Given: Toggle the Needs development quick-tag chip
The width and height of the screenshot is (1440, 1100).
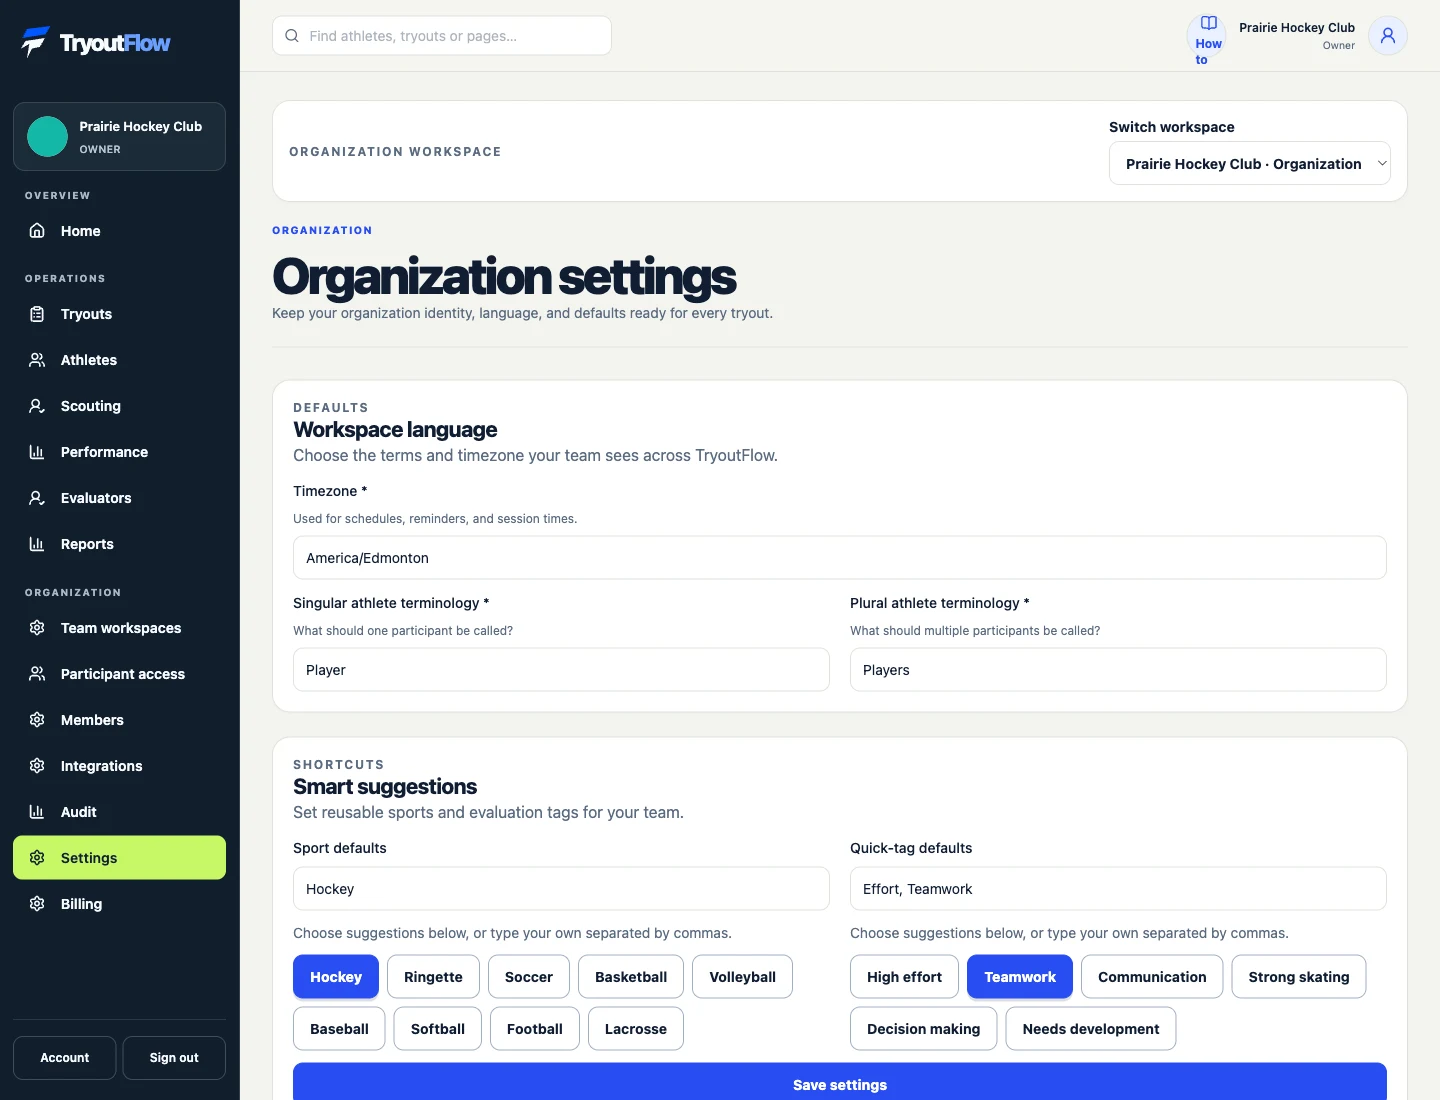Looking at the screenshot, I should pyautogui.click(x=1091, y=1029).
